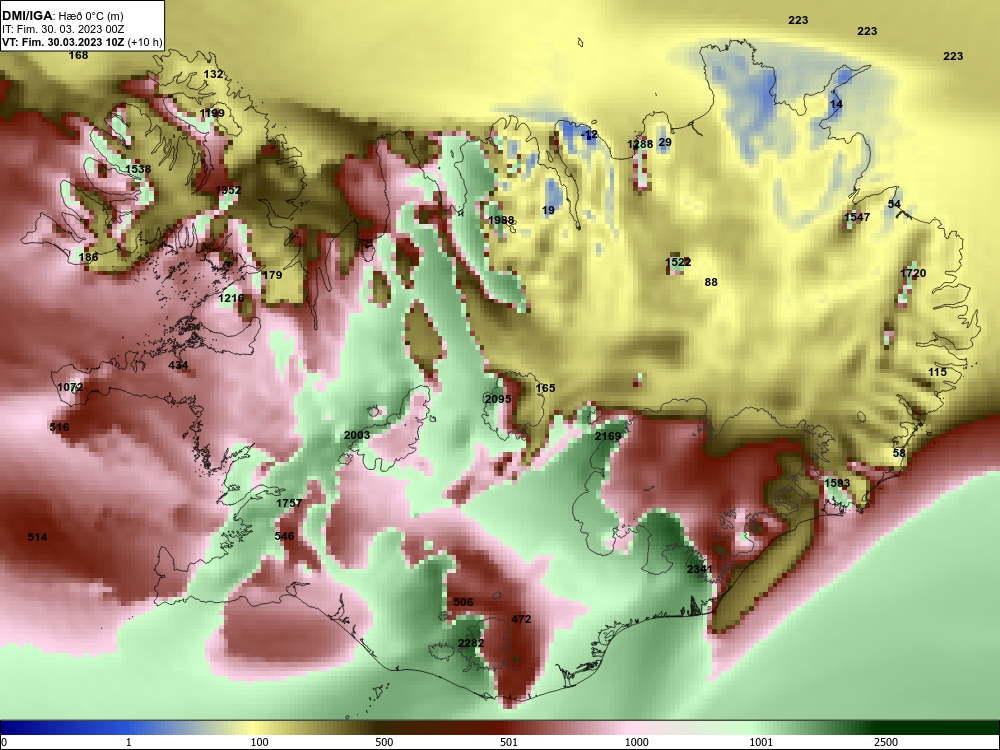Viewport: 1000px width, 750px height.
Task: Select the map value 54
Action: tap(894, 204)
